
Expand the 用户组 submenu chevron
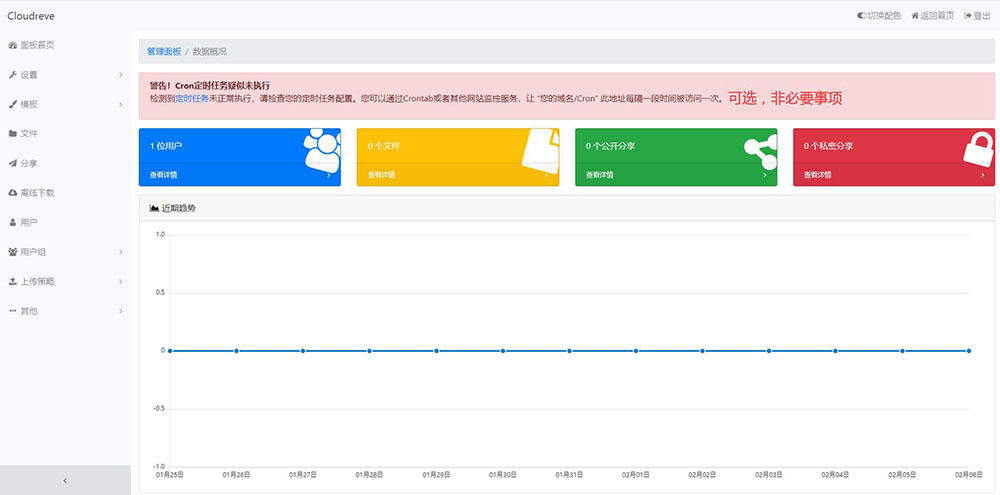click(x=121, y=252)
